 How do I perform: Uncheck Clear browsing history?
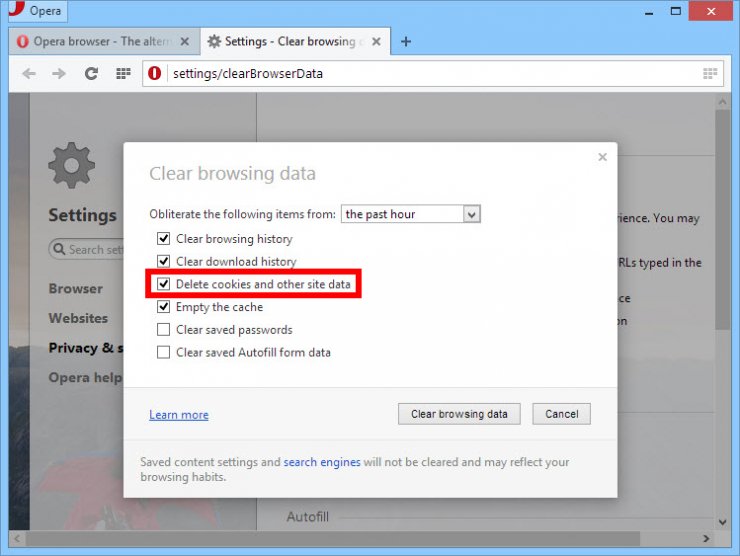click(x=163, y=238)
